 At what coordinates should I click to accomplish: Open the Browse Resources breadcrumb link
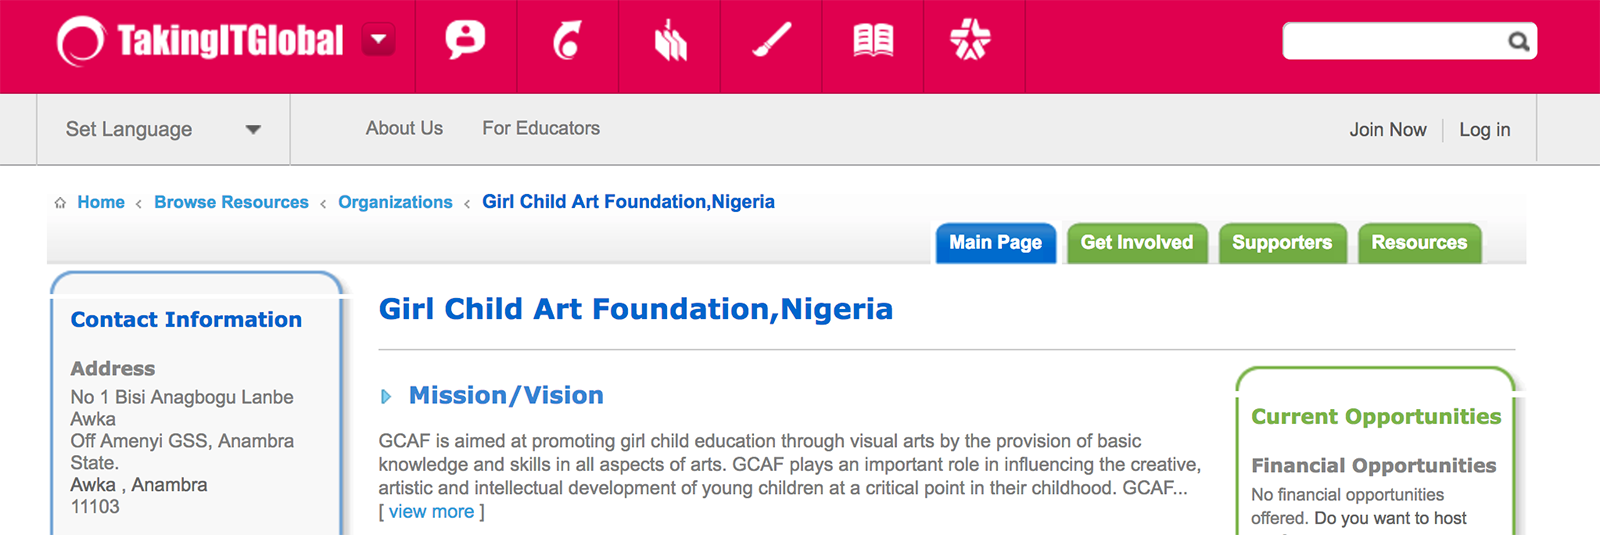click(x=231, y=202)
